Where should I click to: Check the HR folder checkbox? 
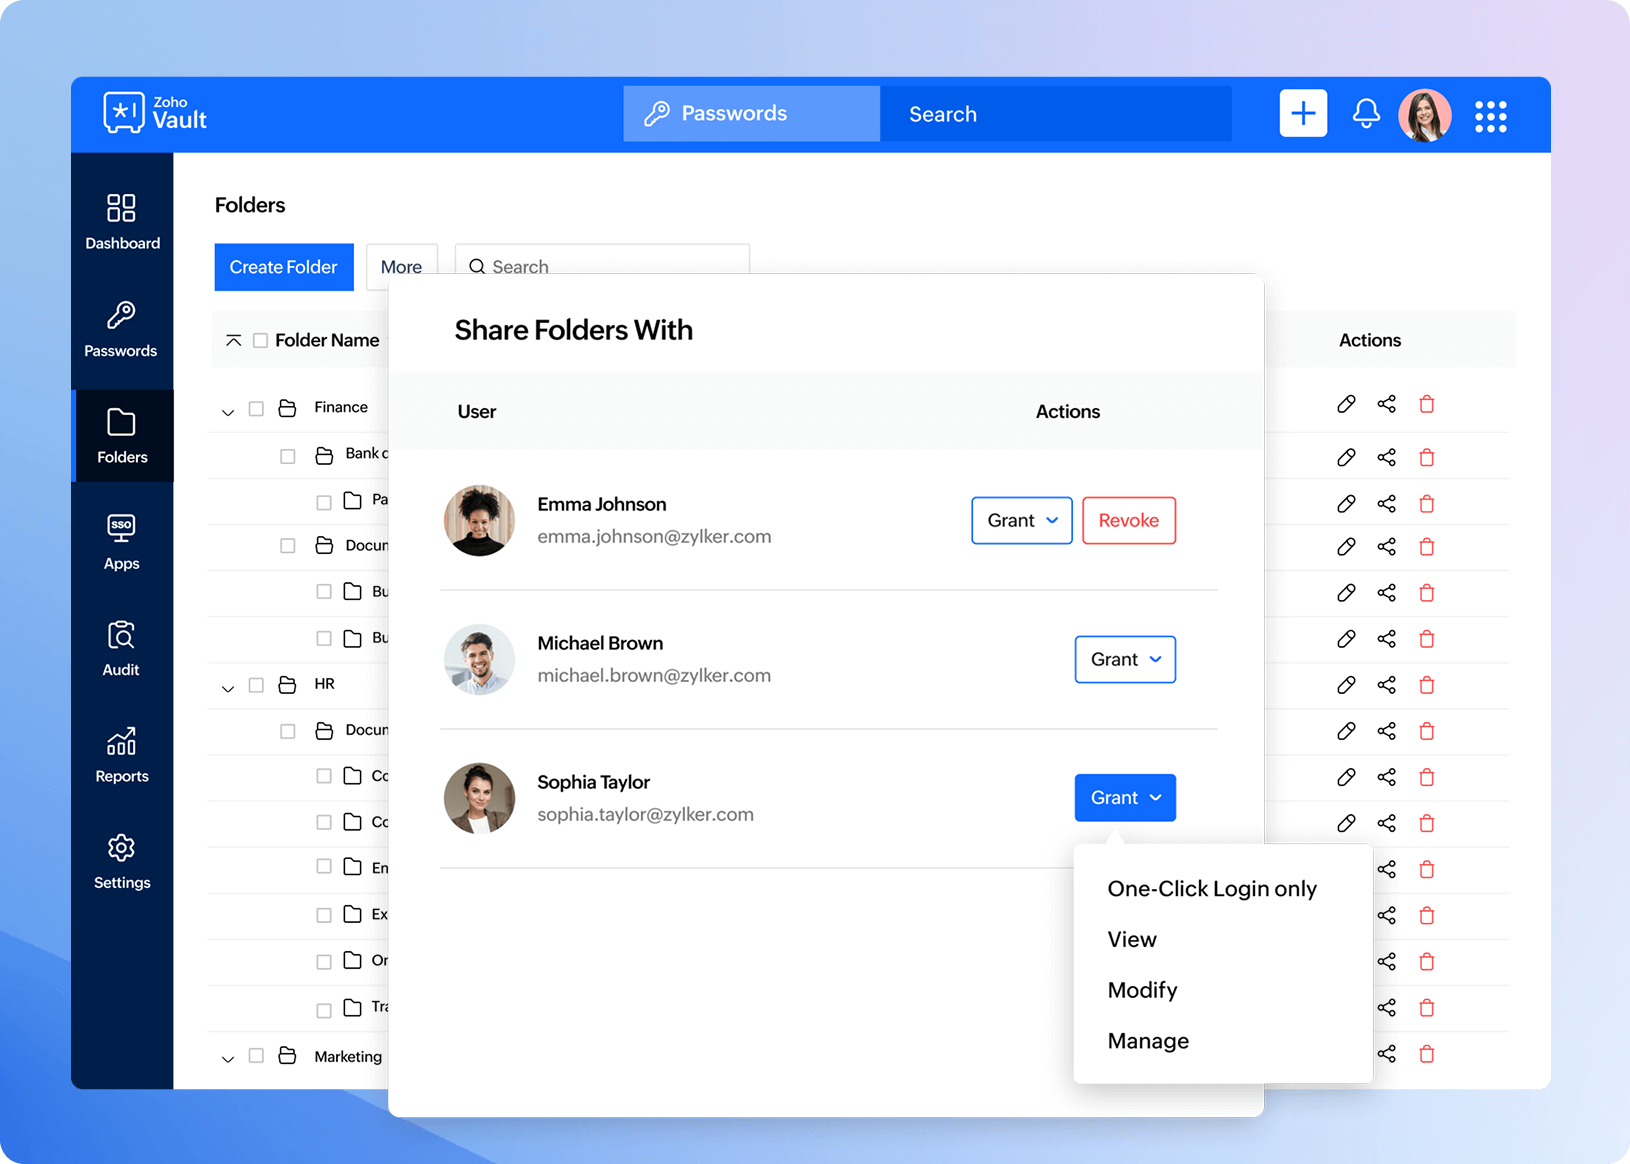pos(256,685)
